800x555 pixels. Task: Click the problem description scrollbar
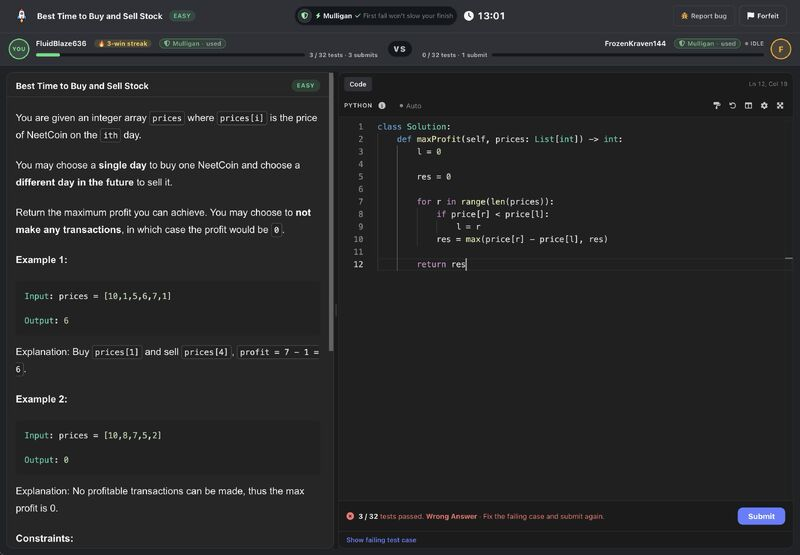tap(331, 212)
